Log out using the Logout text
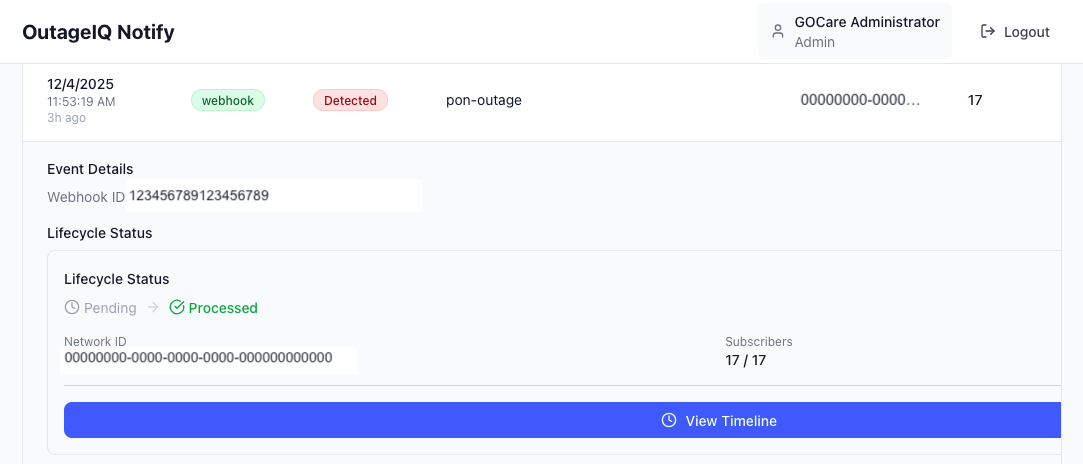 point(1026,32)
